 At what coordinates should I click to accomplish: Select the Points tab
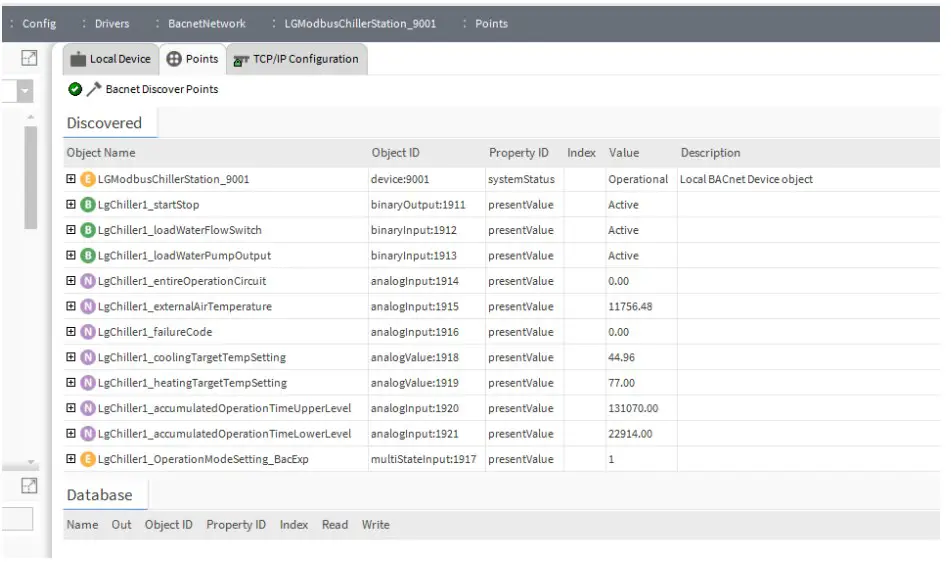192,59
